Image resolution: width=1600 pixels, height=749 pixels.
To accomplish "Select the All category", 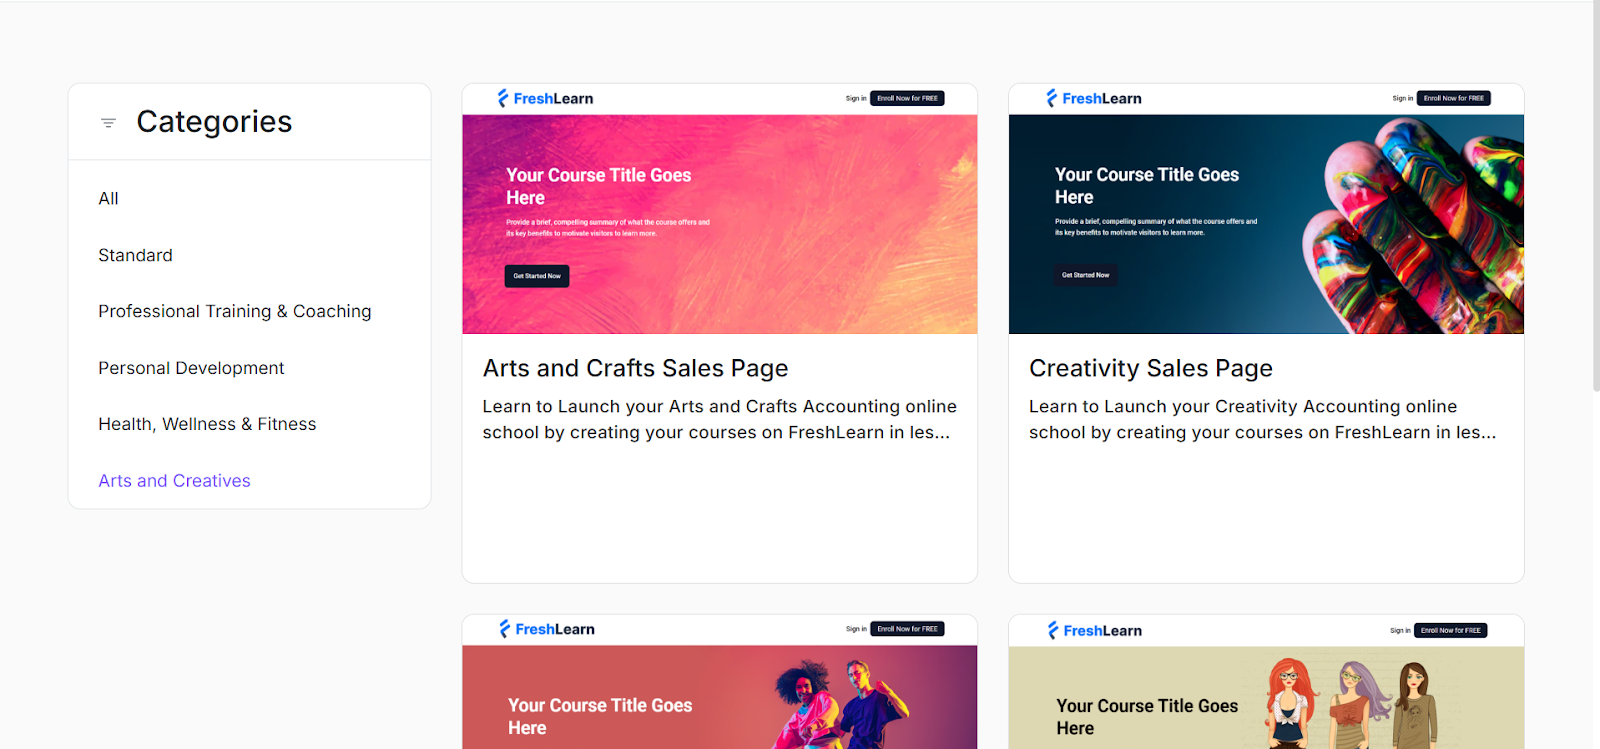I will tap(108, 199).
